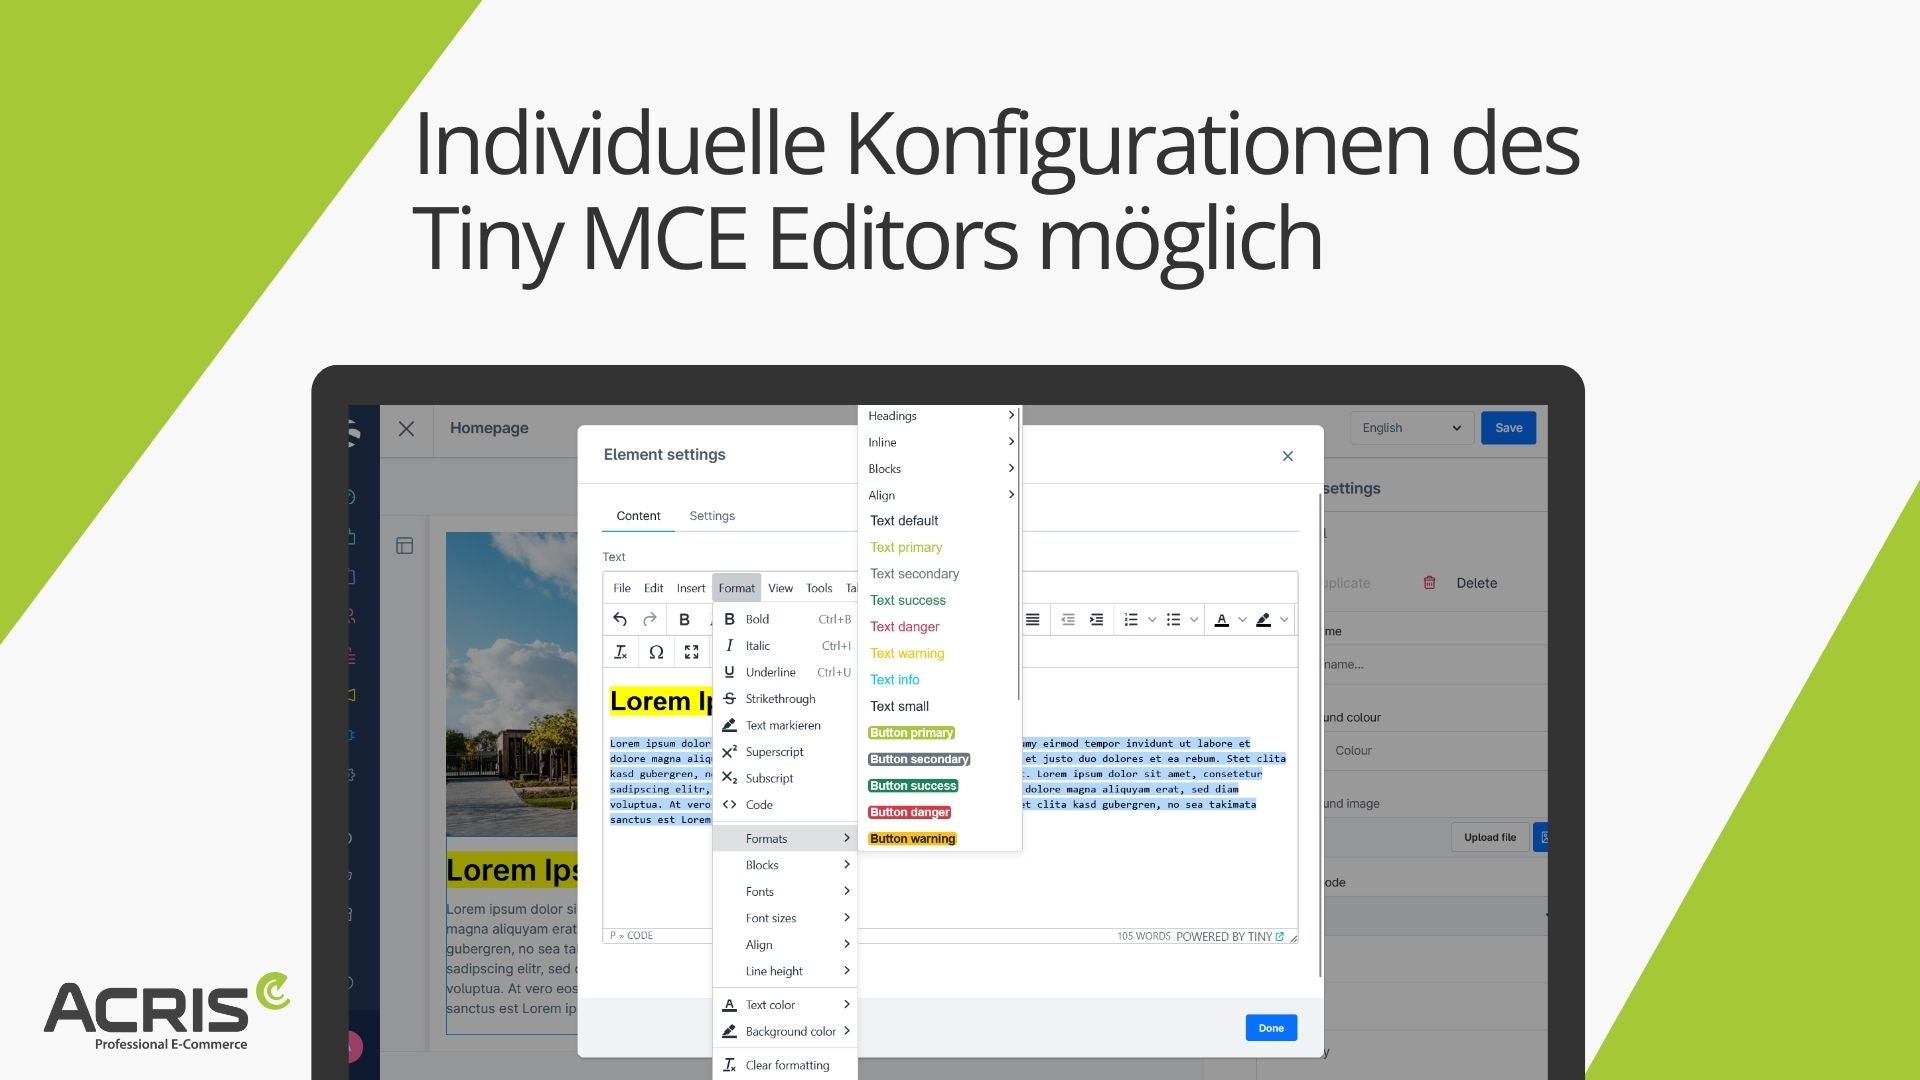The image size is (1920, 1080).
Task: Apply the Text primary format
Action: click(906, 548)
